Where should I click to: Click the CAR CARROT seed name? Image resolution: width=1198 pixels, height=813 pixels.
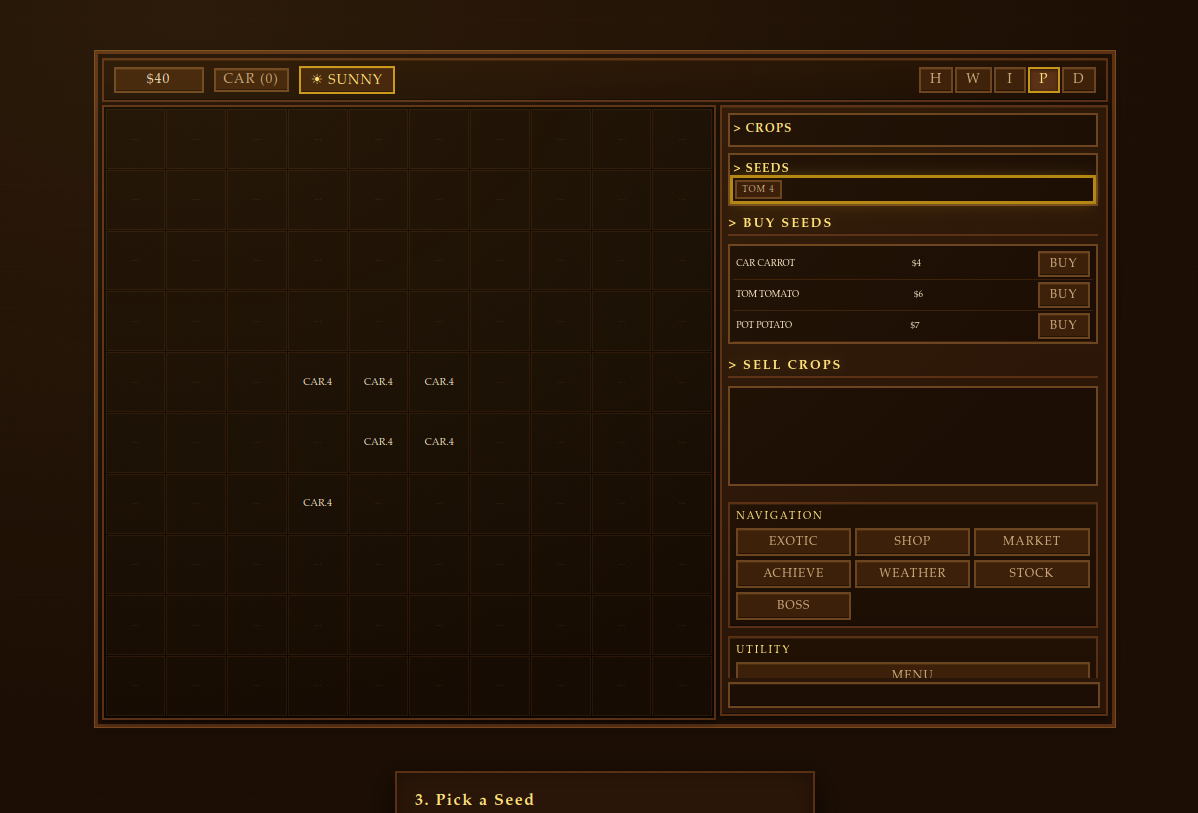pos(766,264)
